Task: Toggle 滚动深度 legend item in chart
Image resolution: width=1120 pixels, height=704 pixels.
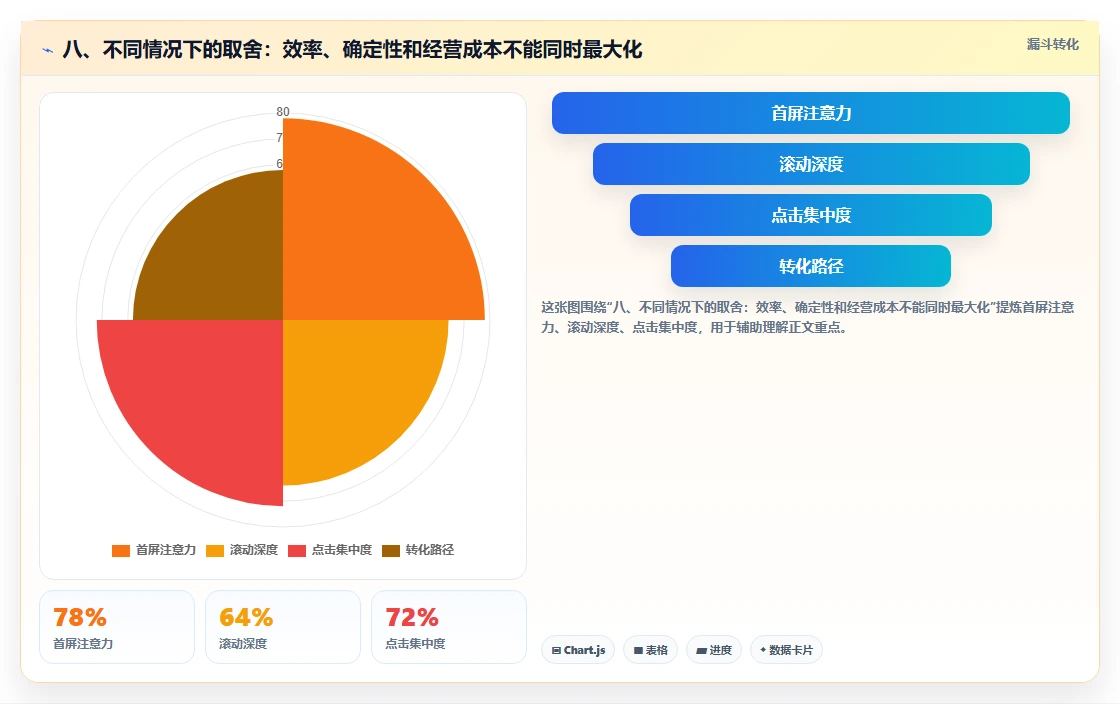Action: 241,550
